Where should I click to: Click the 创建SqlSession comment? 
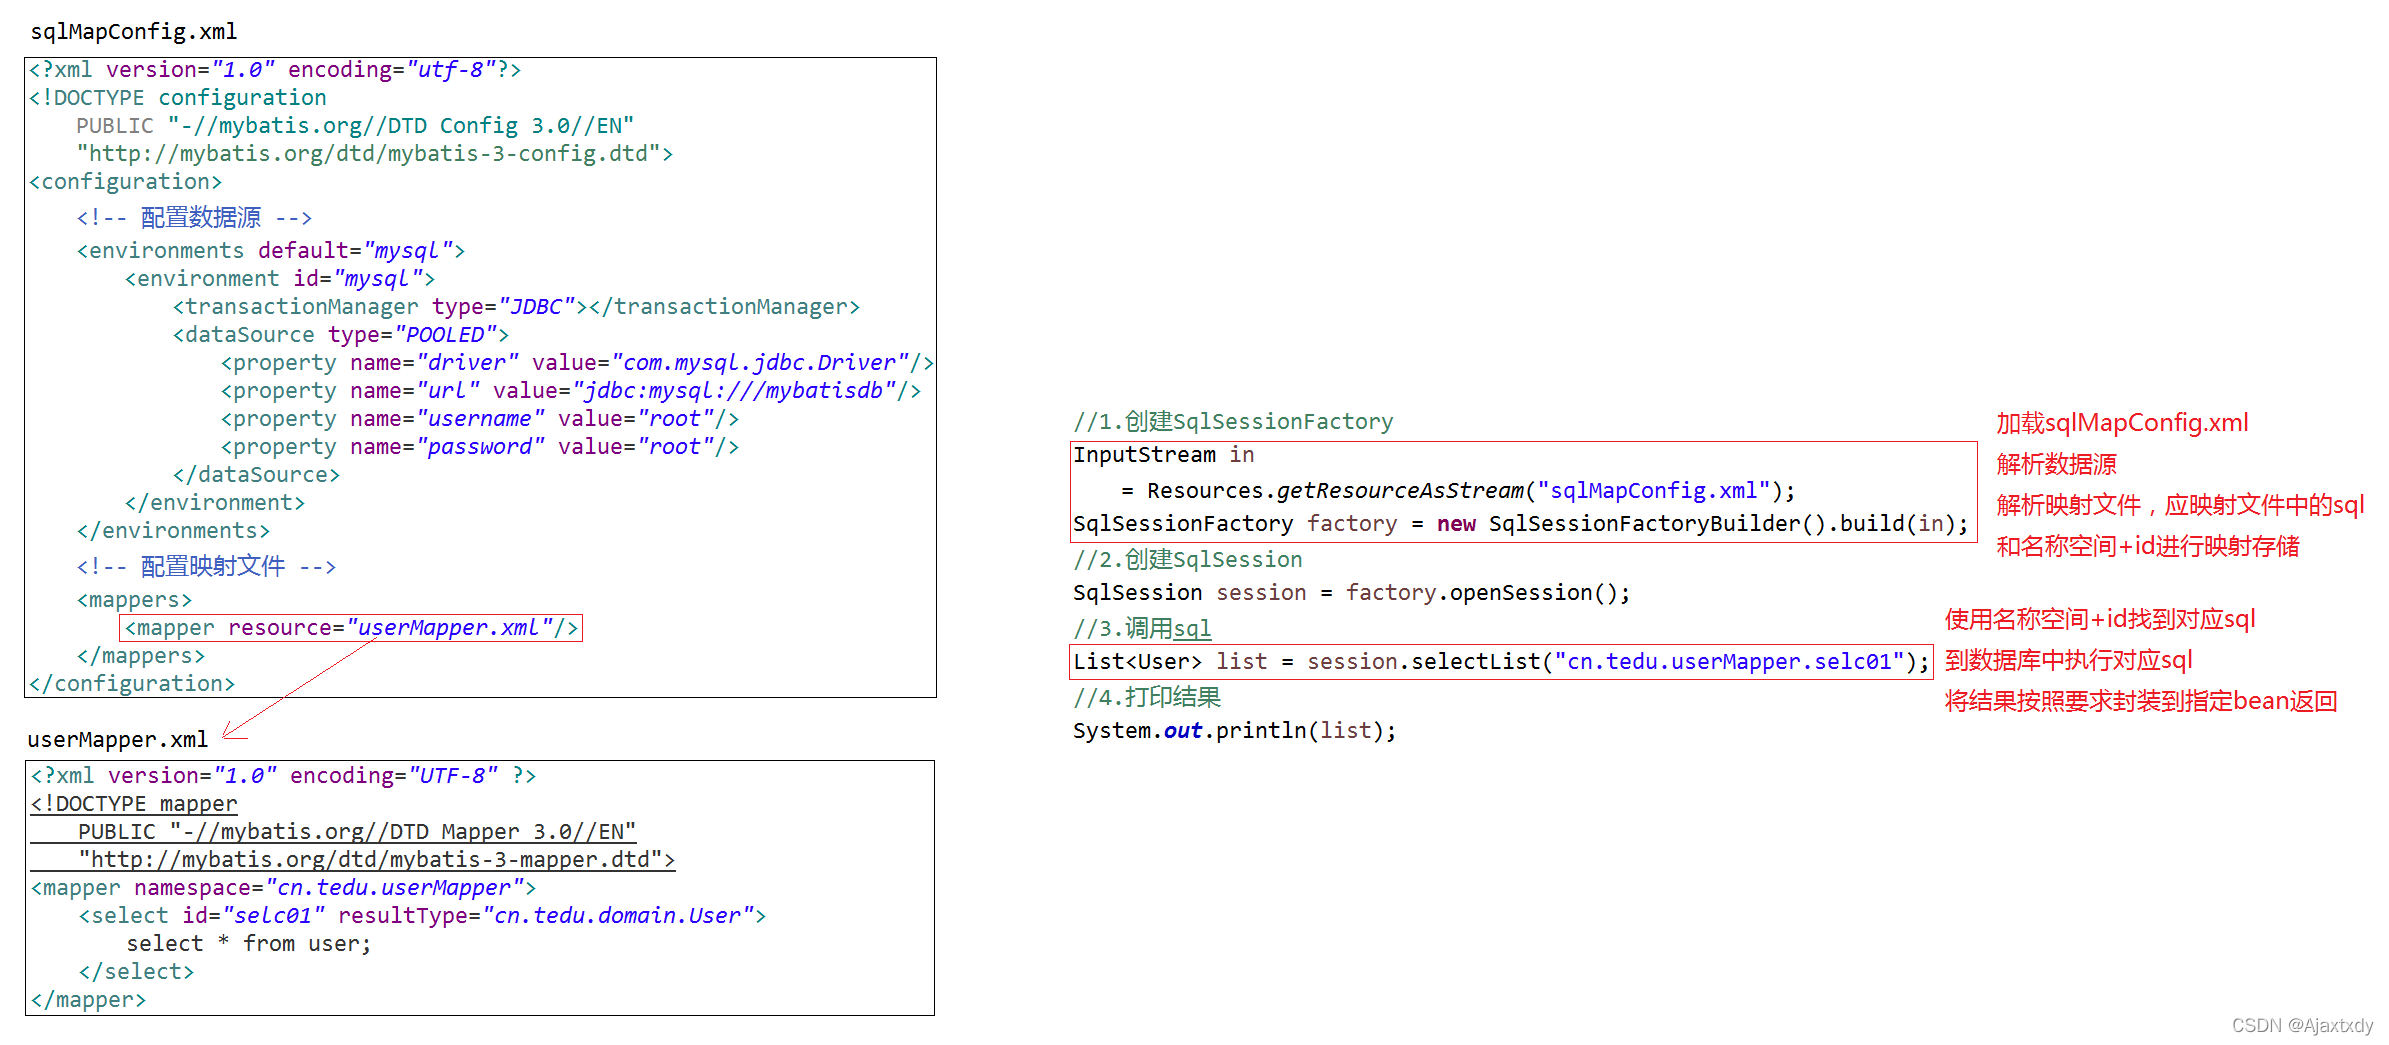pyautogui.click(x=1188, y=560)
